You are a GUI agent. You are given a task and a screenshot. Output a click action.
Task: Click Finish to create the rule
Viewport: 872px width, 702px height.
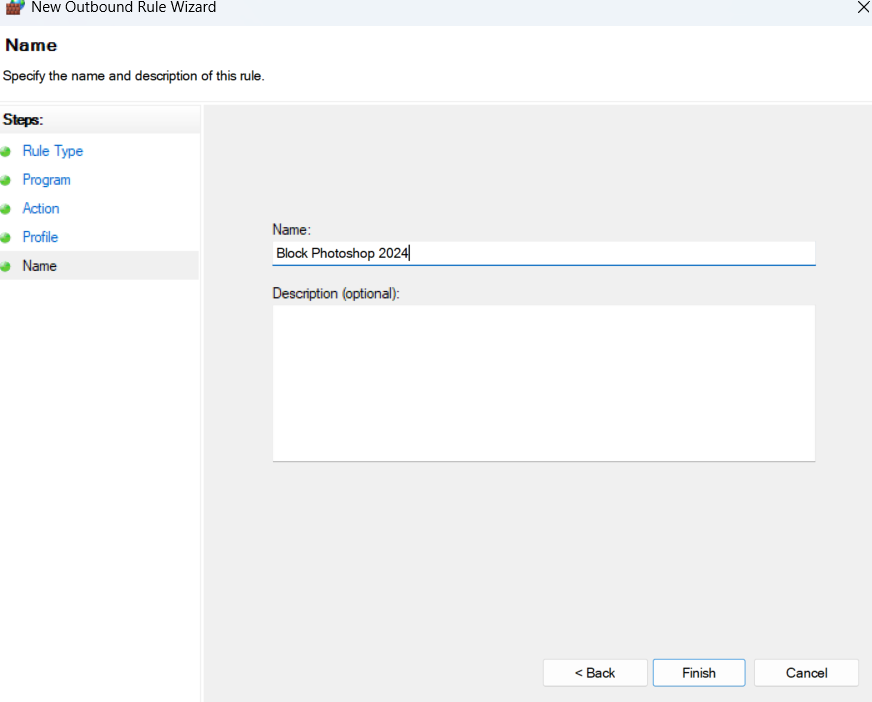pos(698,673)
